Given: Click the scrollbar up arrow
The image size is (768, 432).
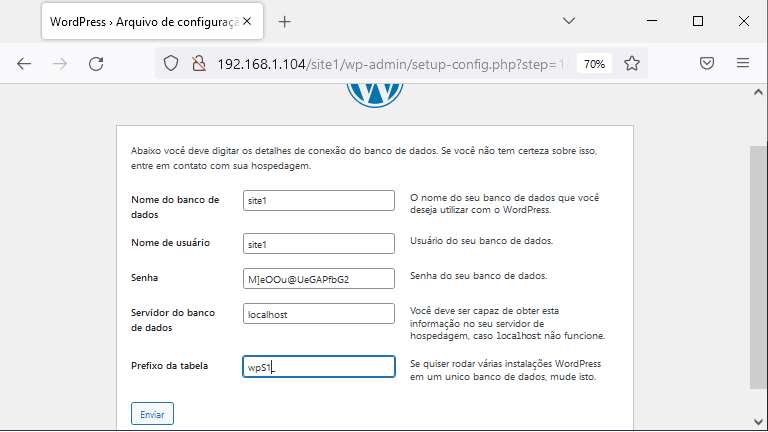Looking at the screenshot, I should click(758, 92).
